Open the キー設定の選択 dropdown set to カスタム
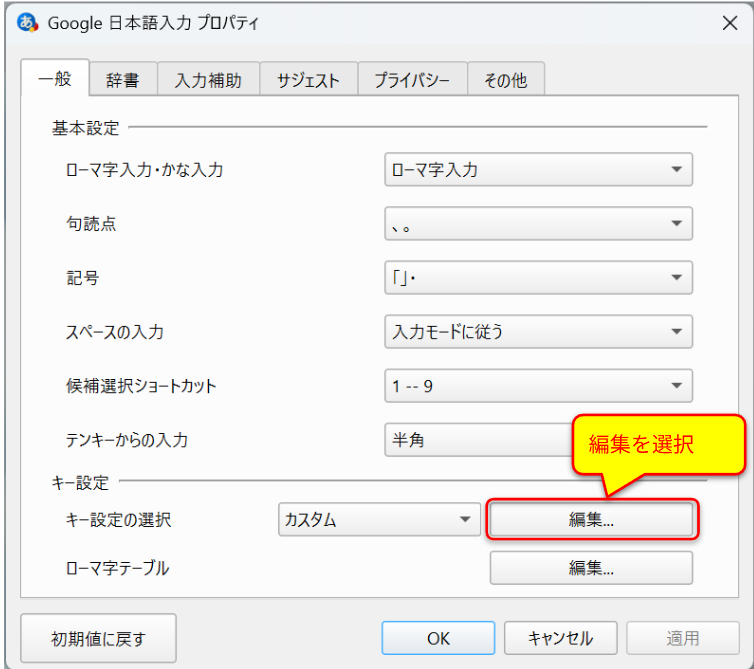The height and width of the screenshot is (669, 754). [379, 519]
